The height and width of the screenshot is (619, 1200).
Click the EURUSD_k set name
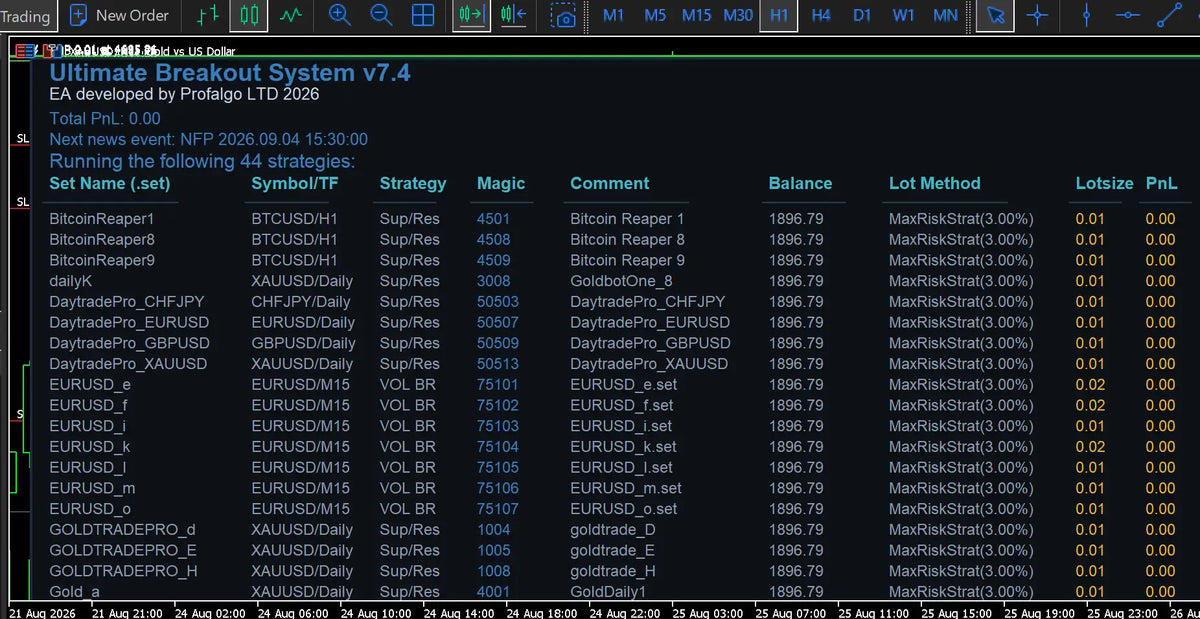90,446
